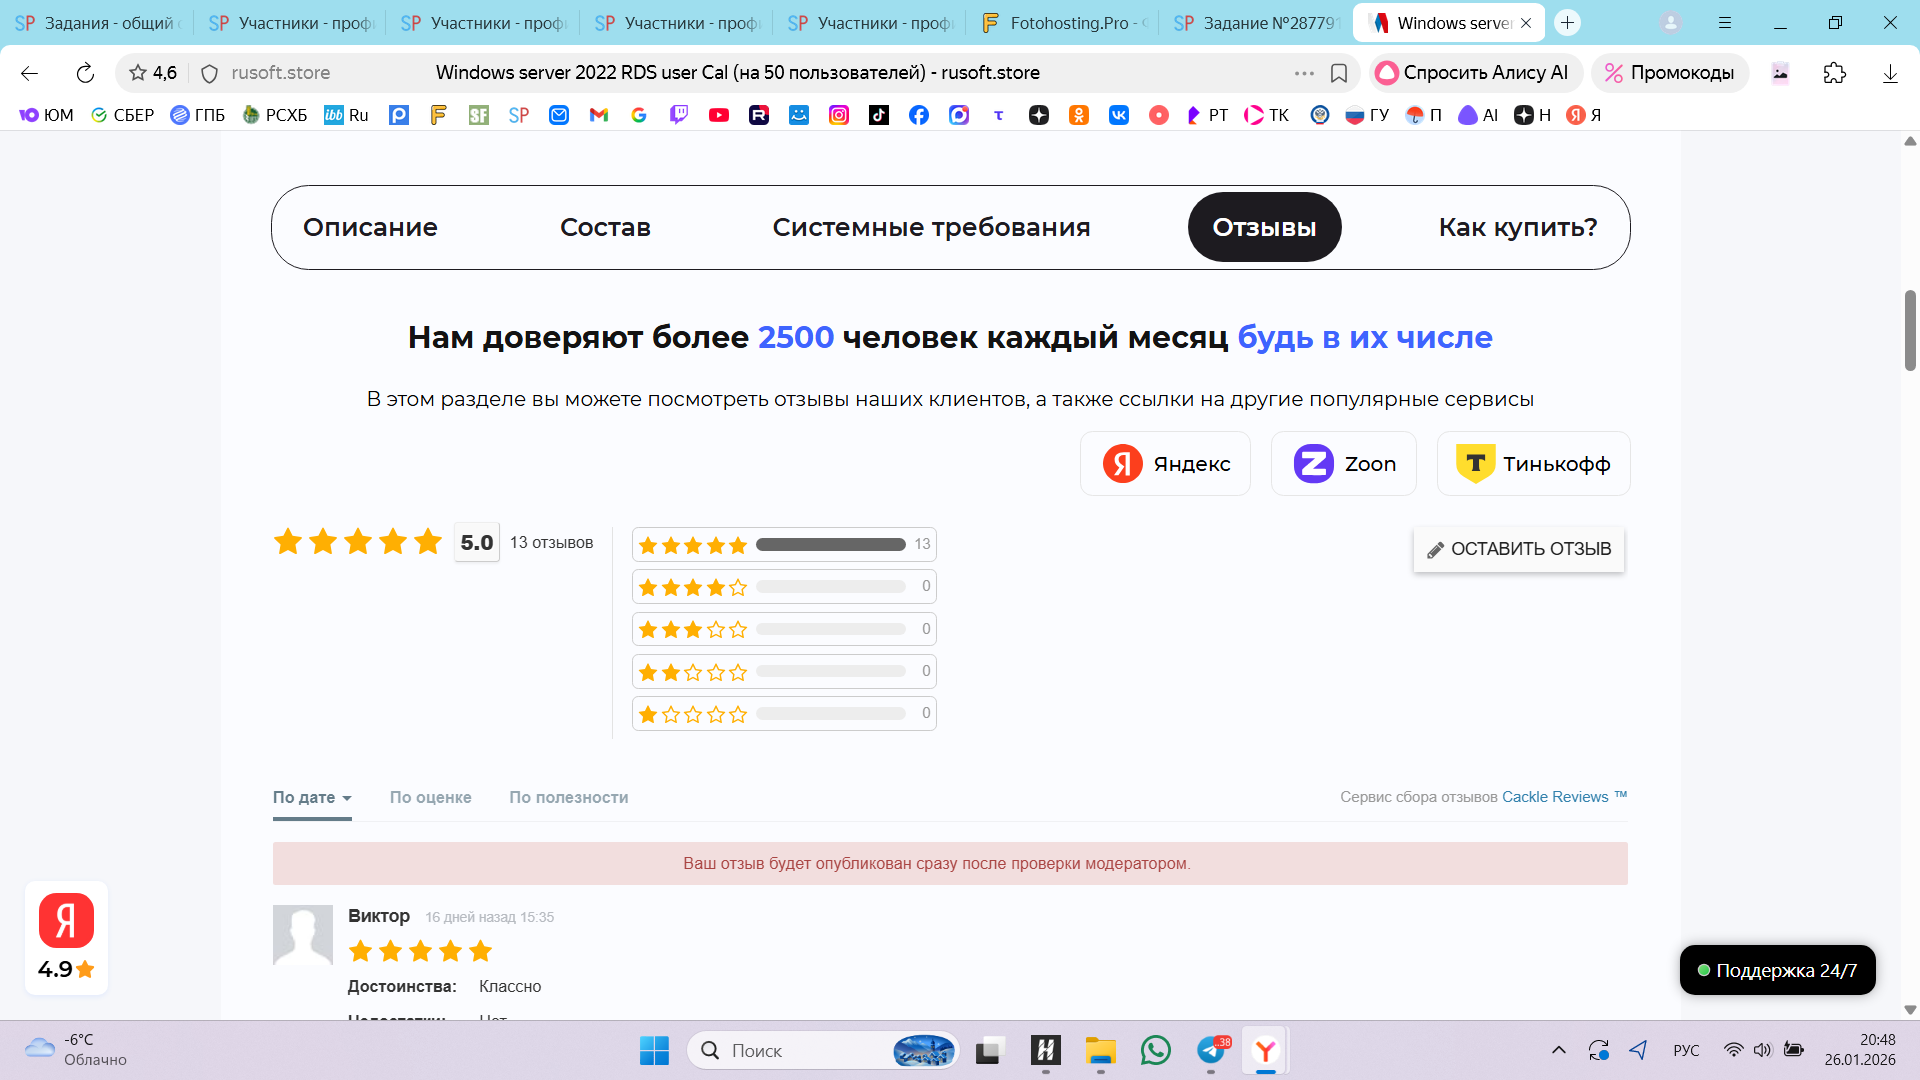This screenshot has height=1080, width=1920.
Task: Open the 'Системные требования' tab
Action: 931,227
